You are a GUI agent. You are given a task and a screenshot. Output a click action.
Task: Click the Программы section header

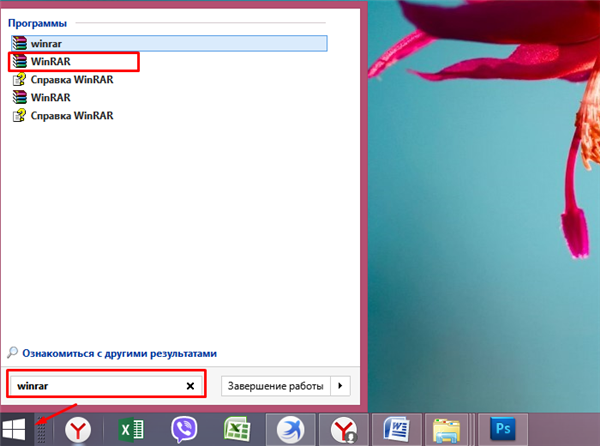(x=38, y=23)
